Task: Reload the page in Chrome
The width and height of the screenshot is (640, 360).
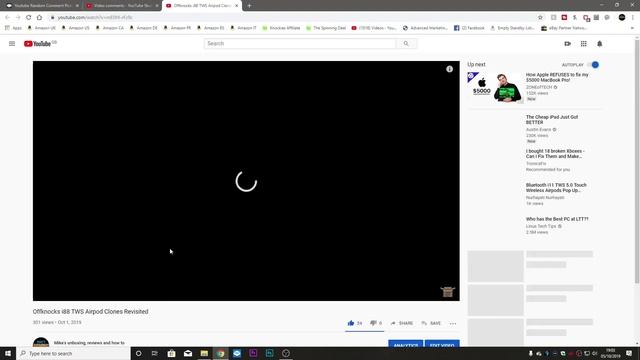Action: pos(29,18)
